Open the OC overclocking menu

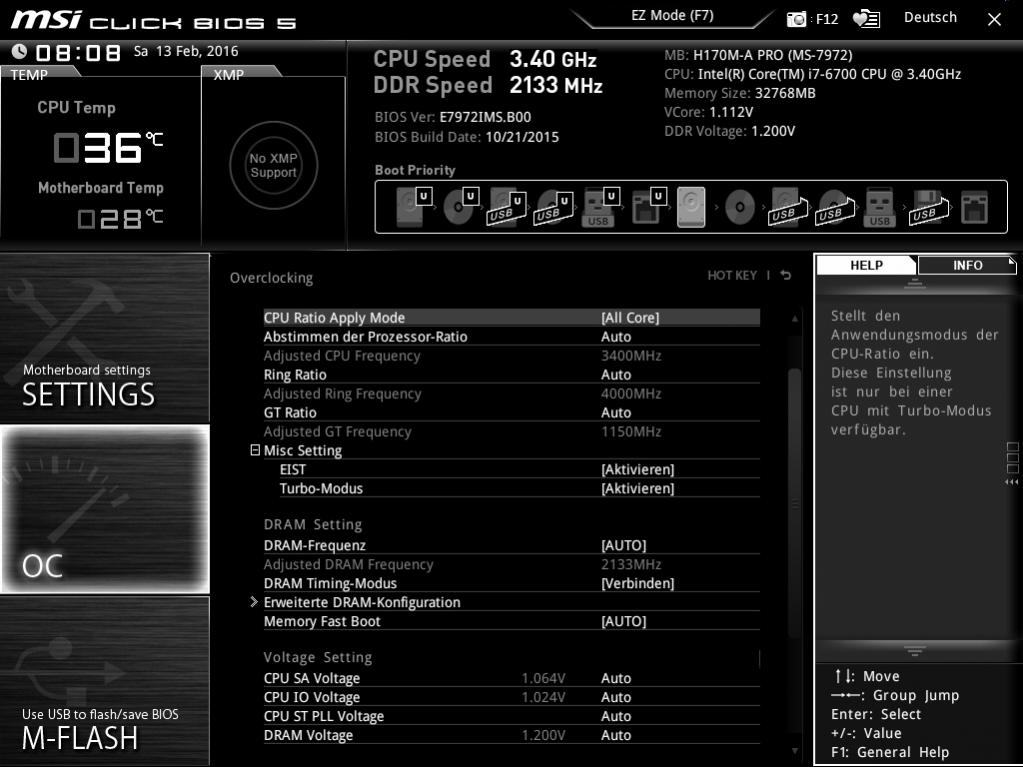pyautogui.click(x=105, y=509)
